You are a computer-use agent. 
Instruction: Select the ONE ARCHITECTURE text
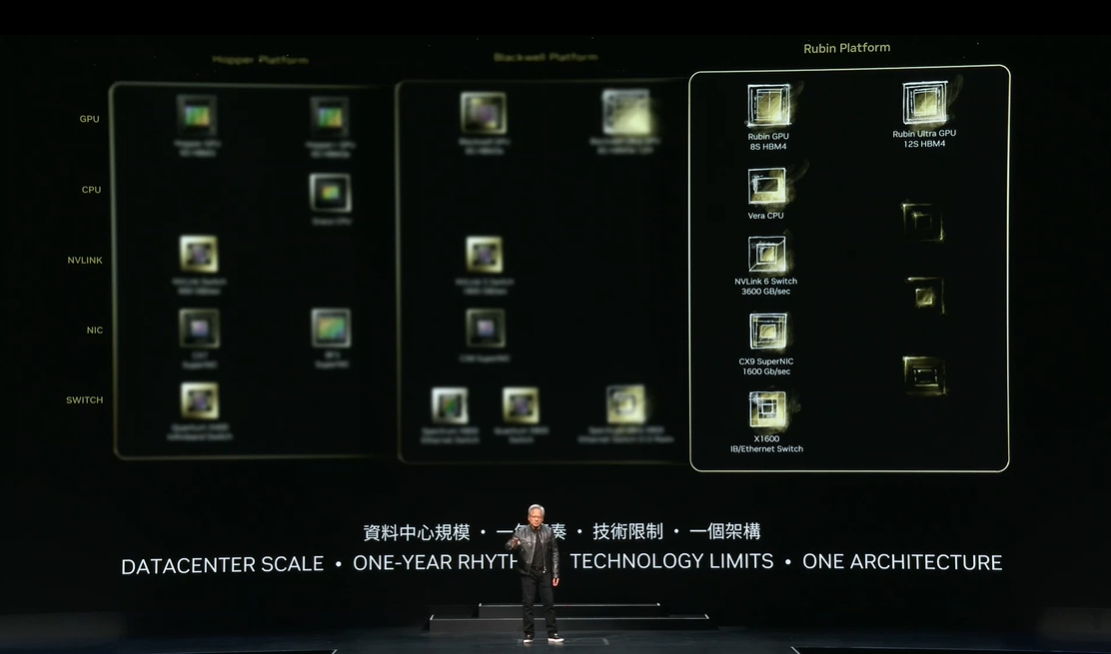click(901, 562)
